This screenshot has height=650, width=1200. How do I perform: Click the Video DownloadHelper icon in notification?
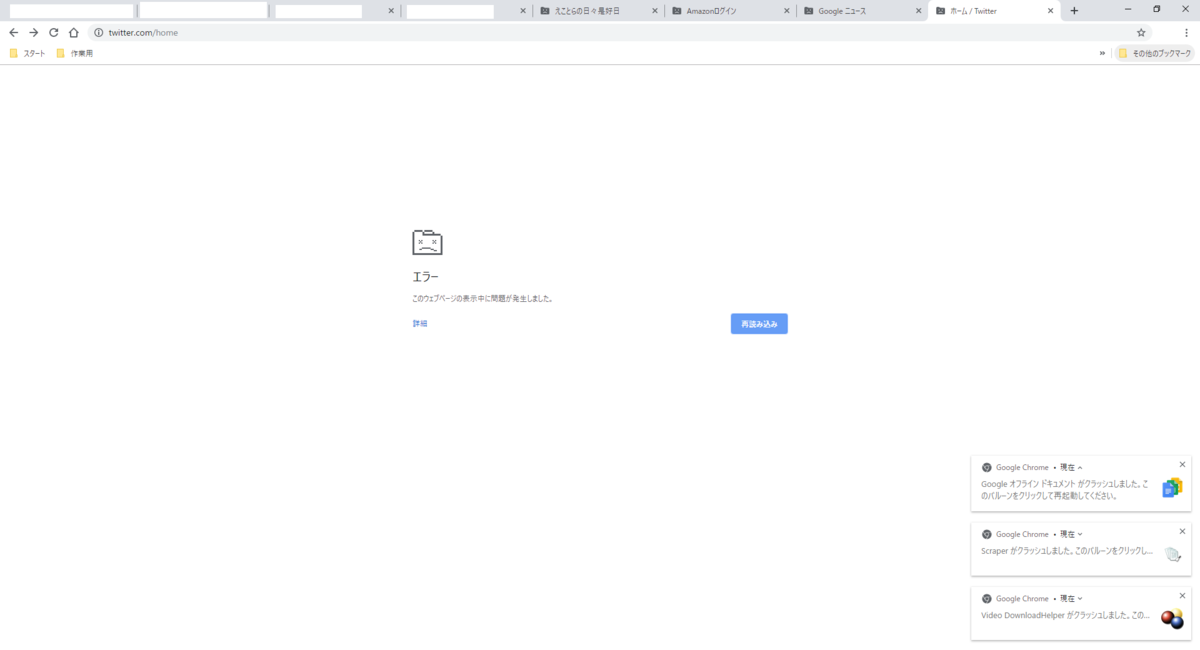(1172, 619)
